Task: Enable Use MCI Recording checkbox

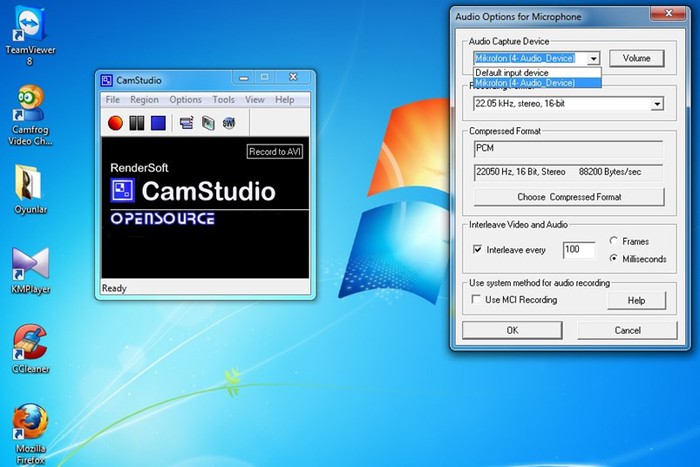Action: click(x=476, y=299)
